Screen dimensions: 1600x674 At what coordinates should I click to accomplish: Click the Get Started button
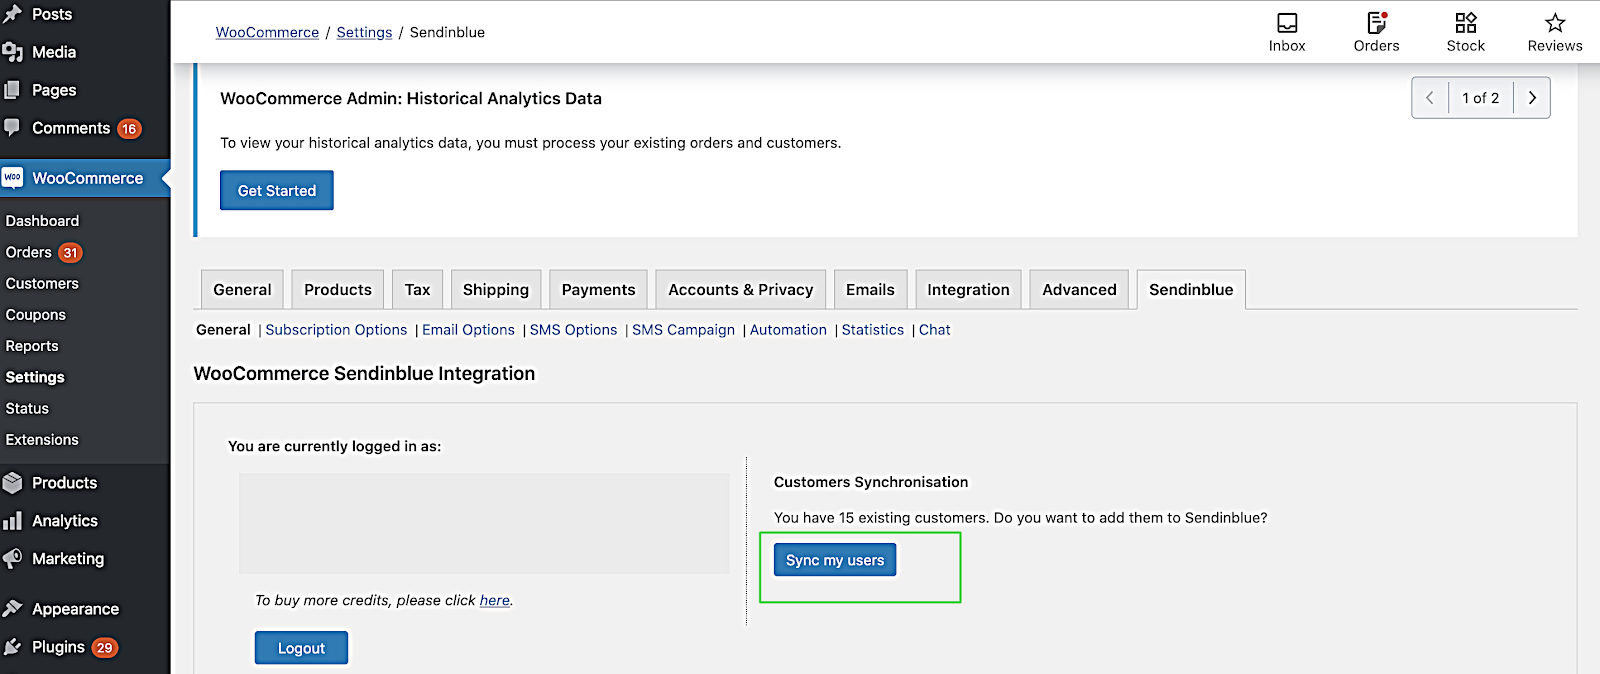pos(277,190)
